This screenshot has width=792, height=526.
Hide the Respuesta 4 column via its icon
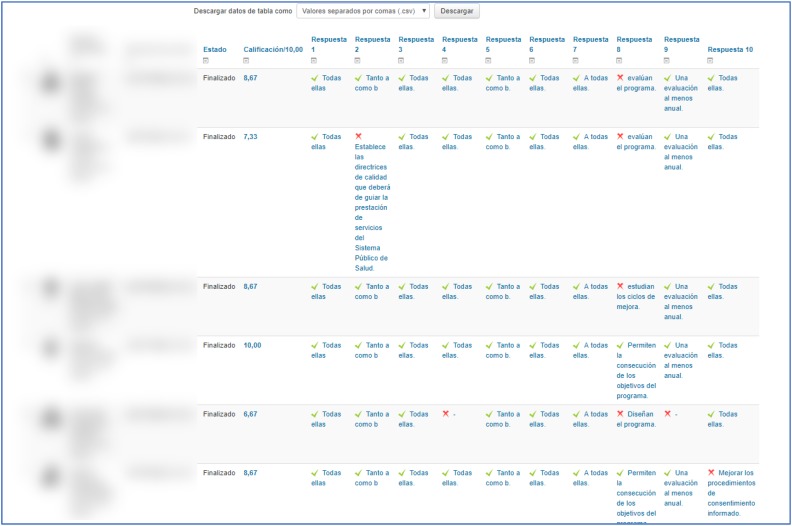point(445,60)
